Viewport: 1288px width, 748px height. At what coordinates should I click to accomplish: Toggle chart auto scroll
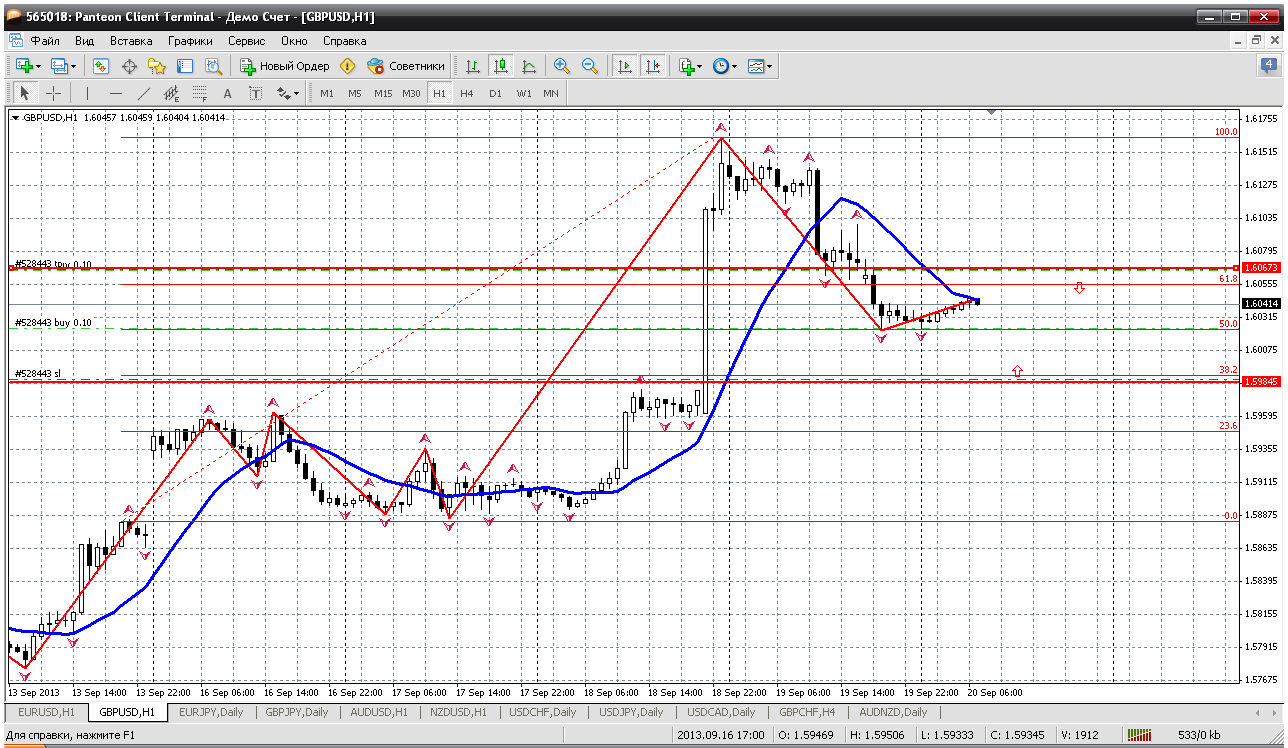click(x=625, y=66)
